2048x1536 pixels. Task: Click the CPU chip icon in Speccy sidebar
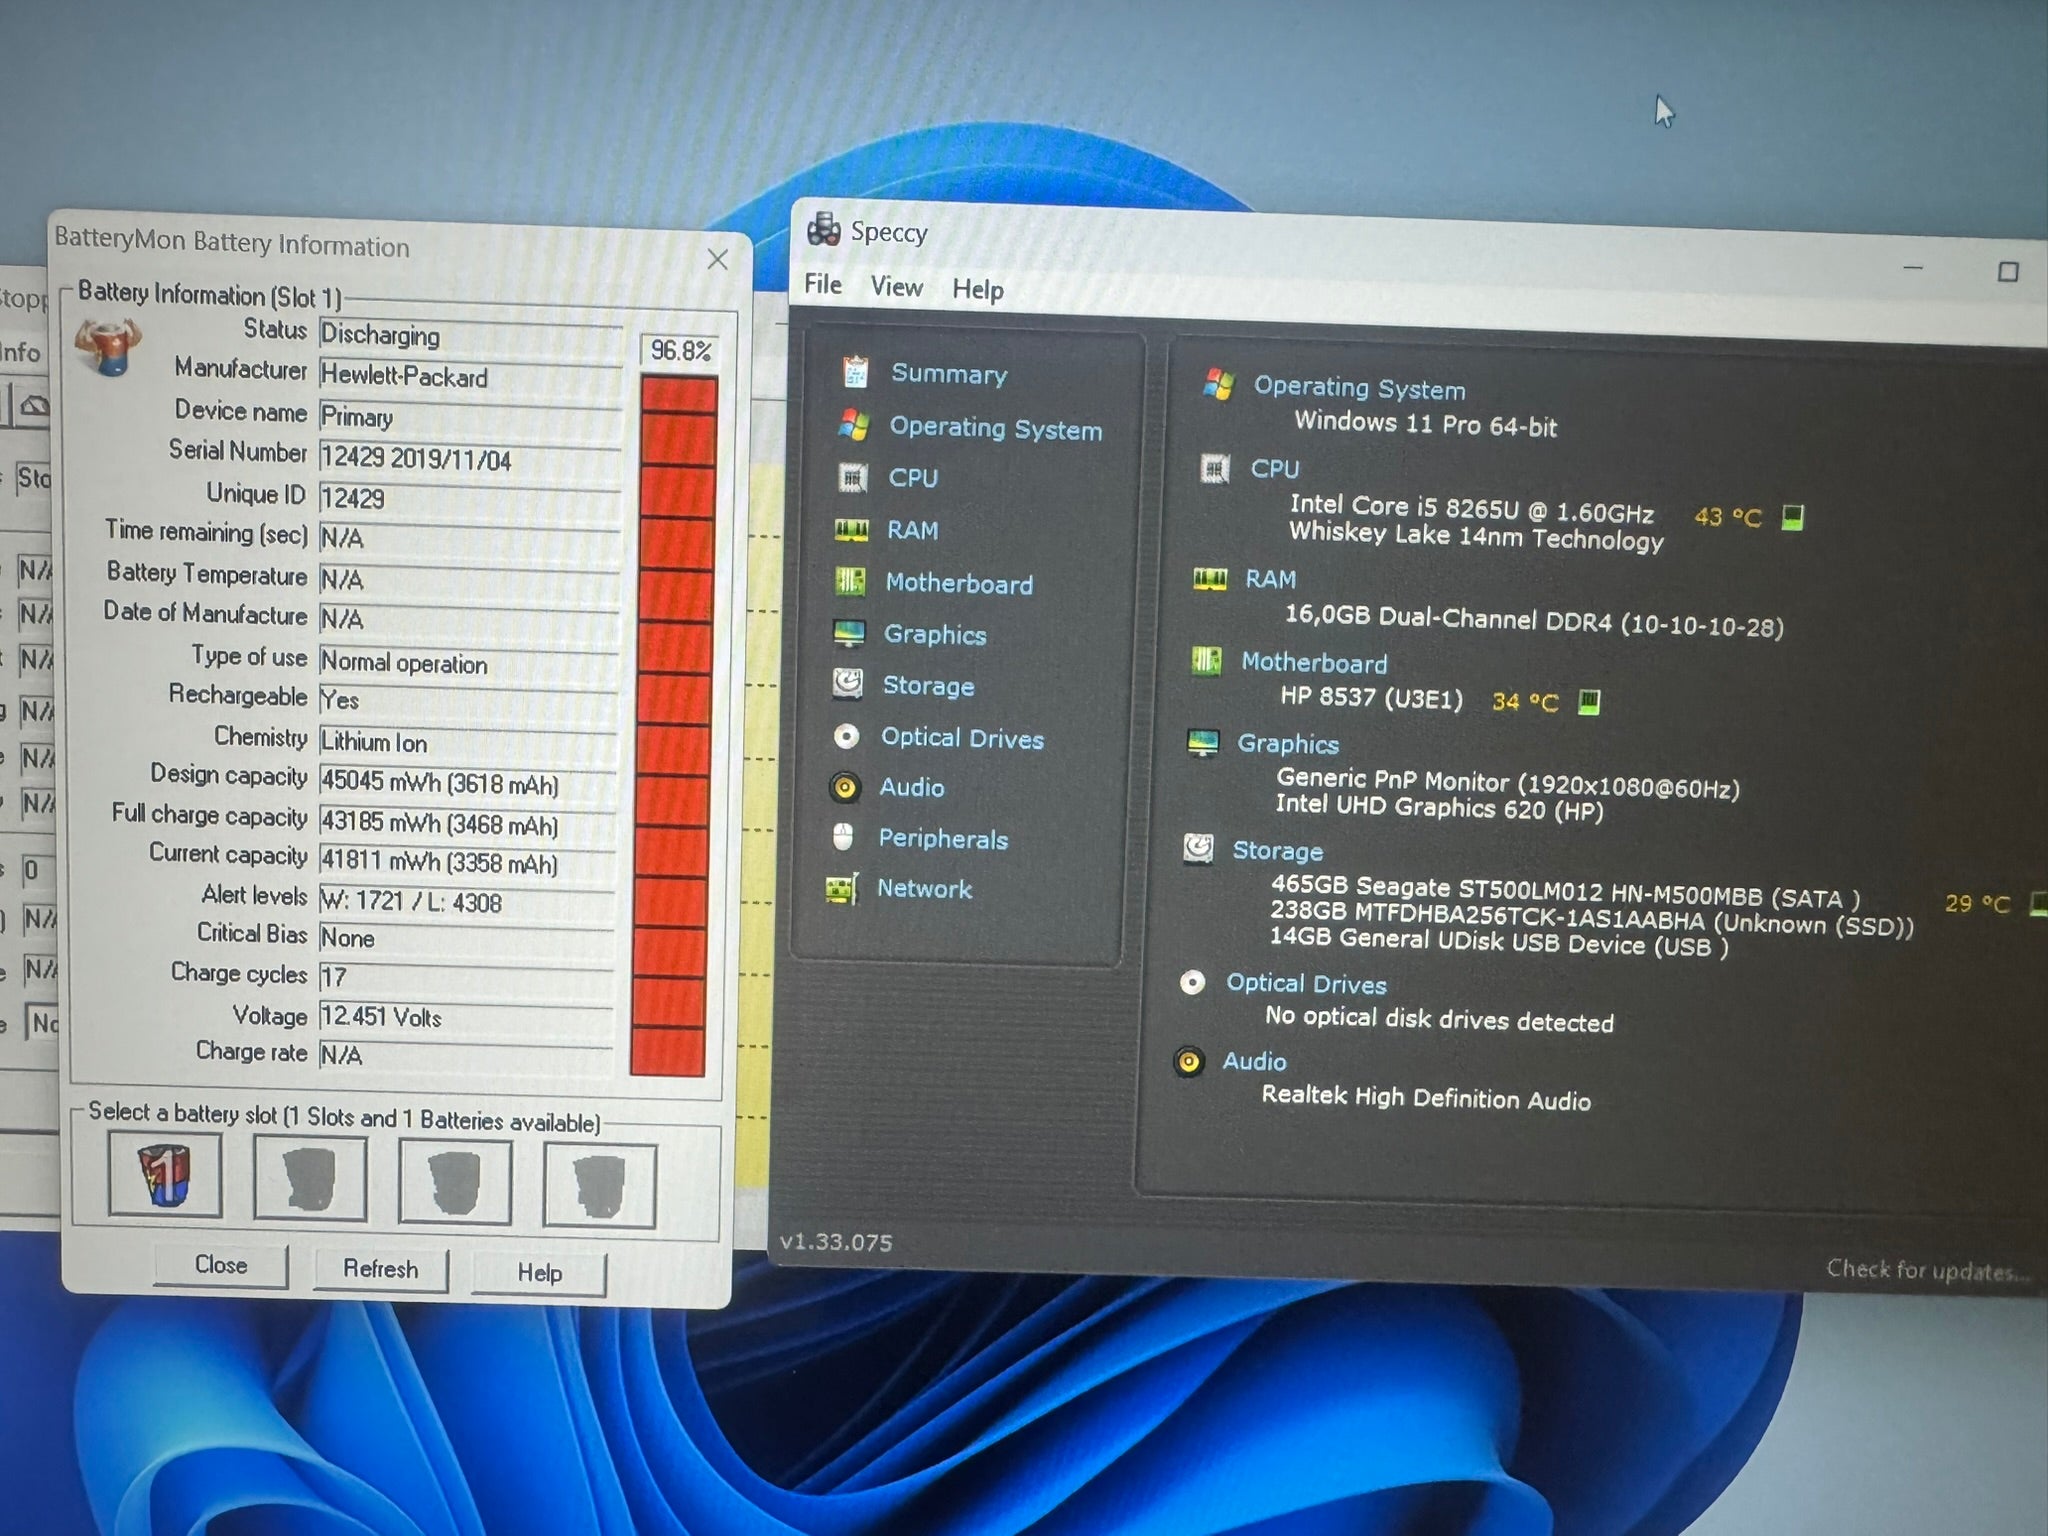(x=852, y=478)
